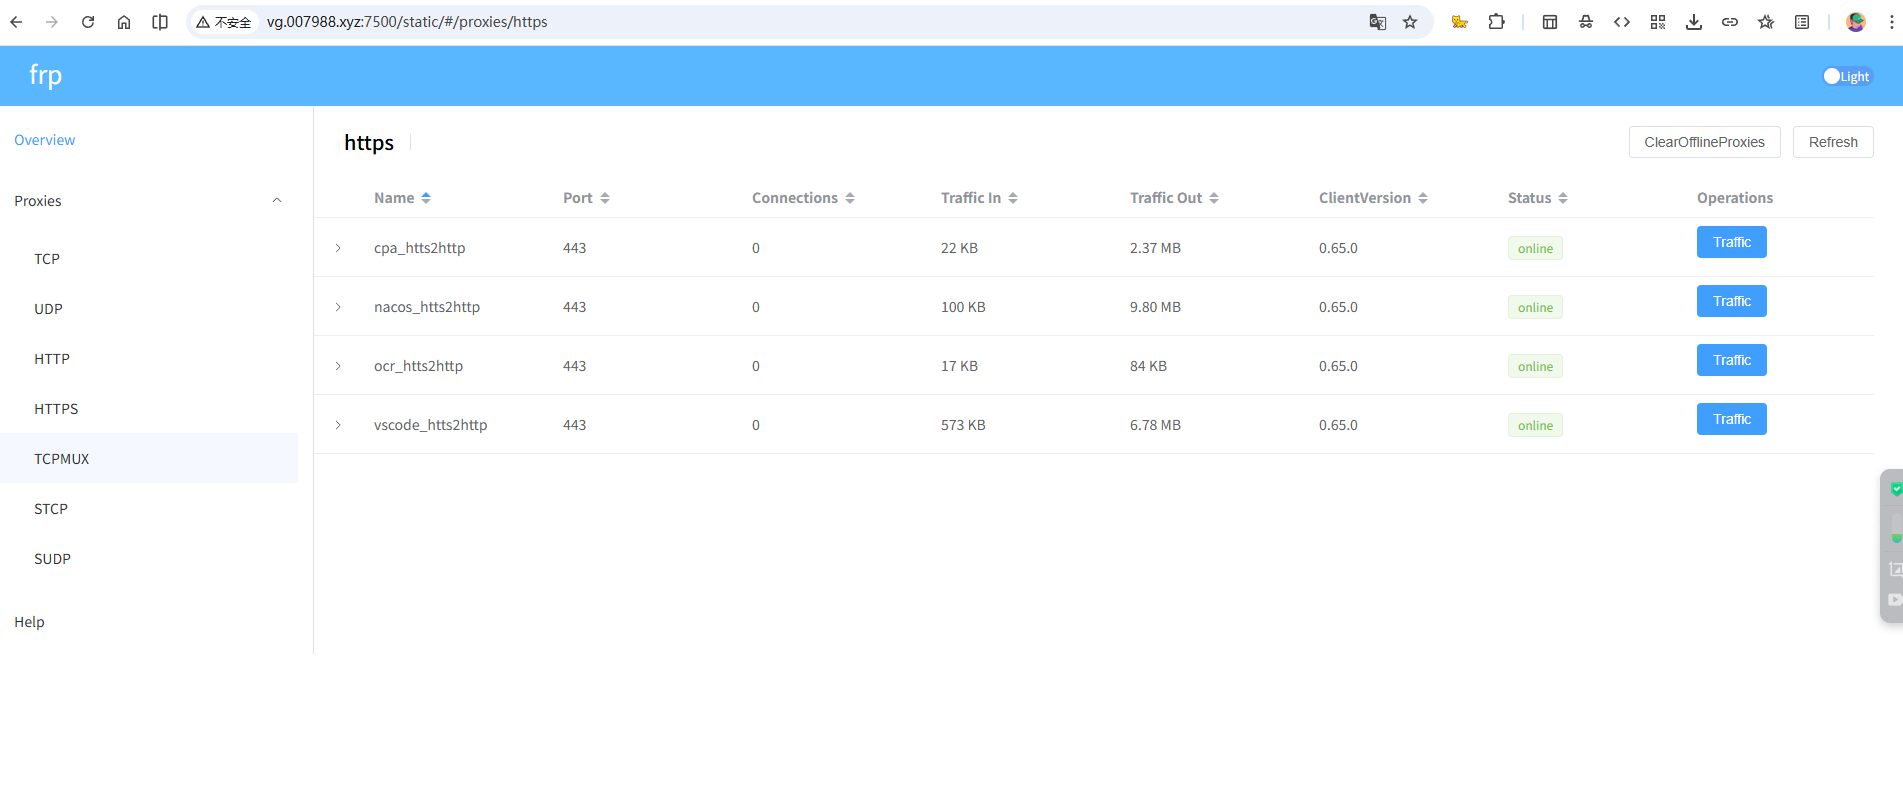Click the 84 KB traffic out value
Screen dimensions: 1903x788
point(1148,366)
